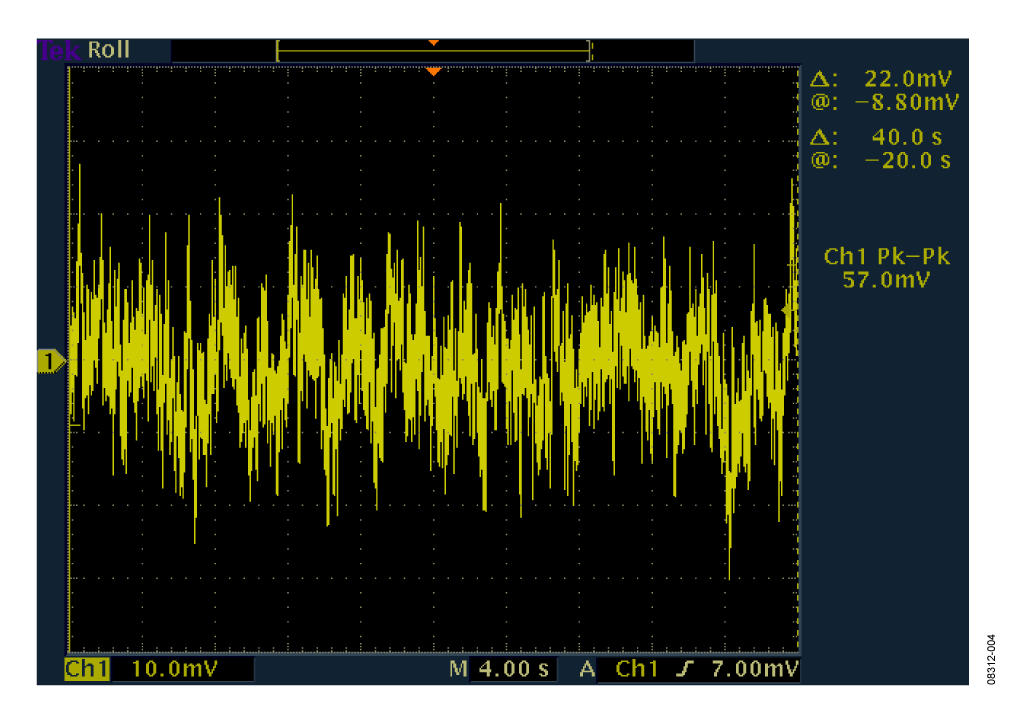Open the 10.0mV vertical scale readout
This screenshot has height=721, width=1024.
pyautogui.click(x=176, y=669)
